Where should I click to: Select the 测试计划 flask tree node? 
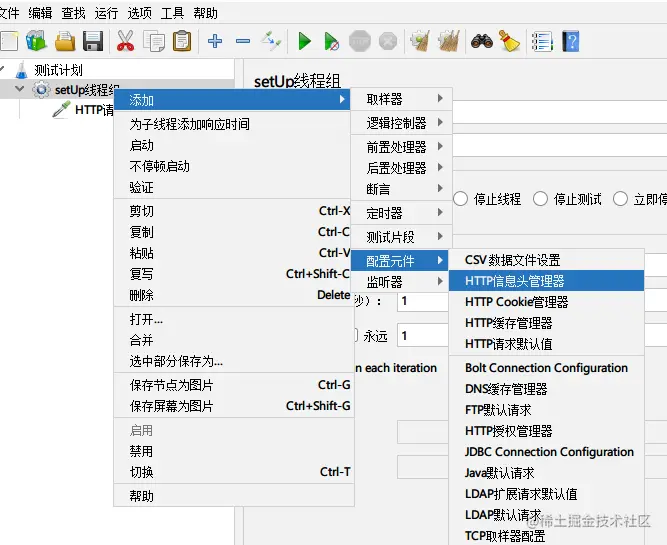tap(49, 70)
